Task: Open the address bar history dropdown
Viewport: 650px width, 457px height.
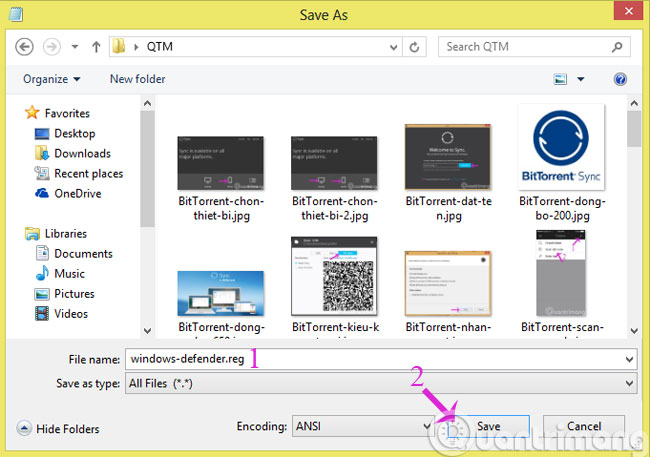Action: 393,47
